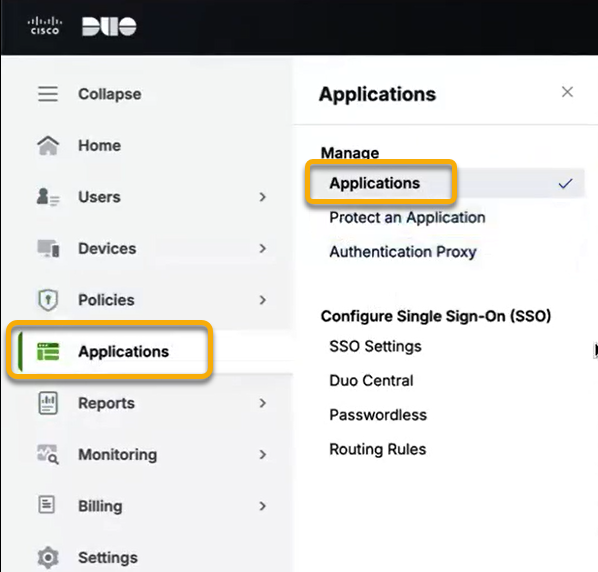Expand the Billing submenu chevron

click(262, 506)
